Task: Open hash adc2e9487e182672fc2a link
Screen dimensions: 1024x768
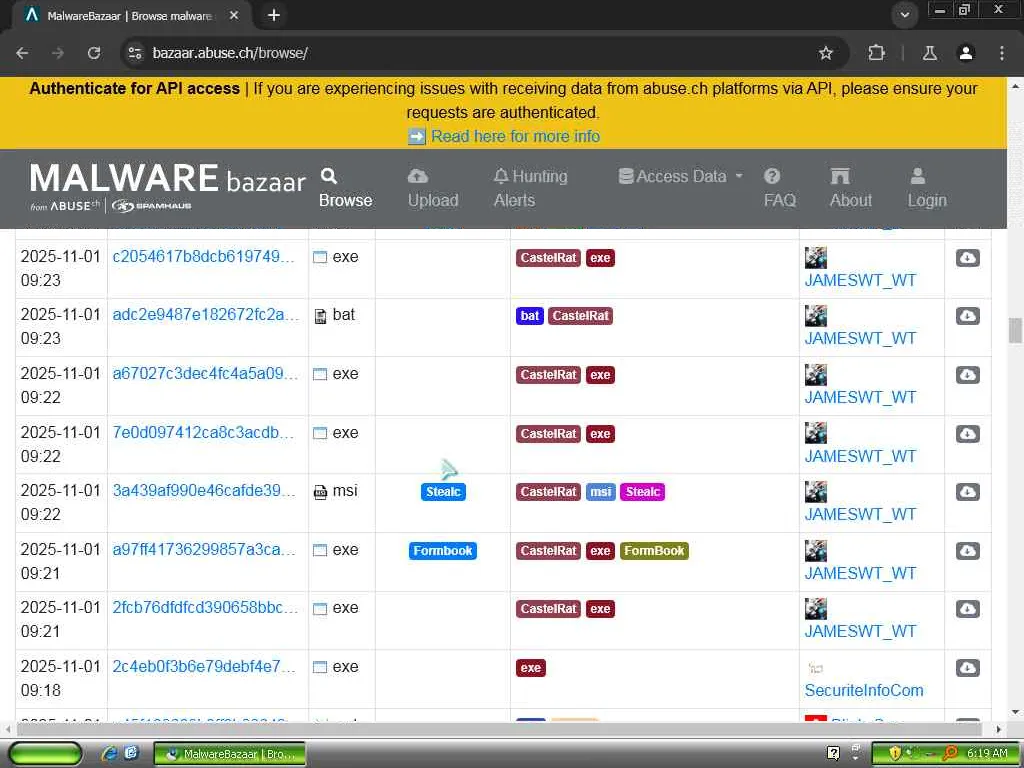Action: (x=205, y=315)
